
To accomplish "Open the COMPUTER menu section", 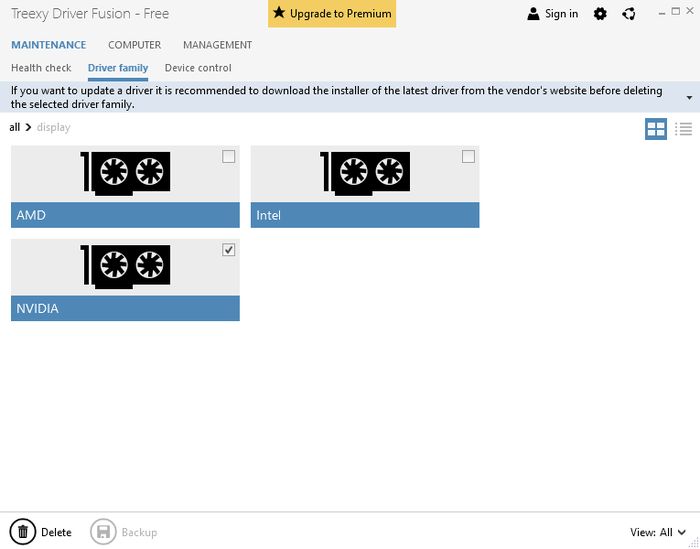I will point(134,45).
